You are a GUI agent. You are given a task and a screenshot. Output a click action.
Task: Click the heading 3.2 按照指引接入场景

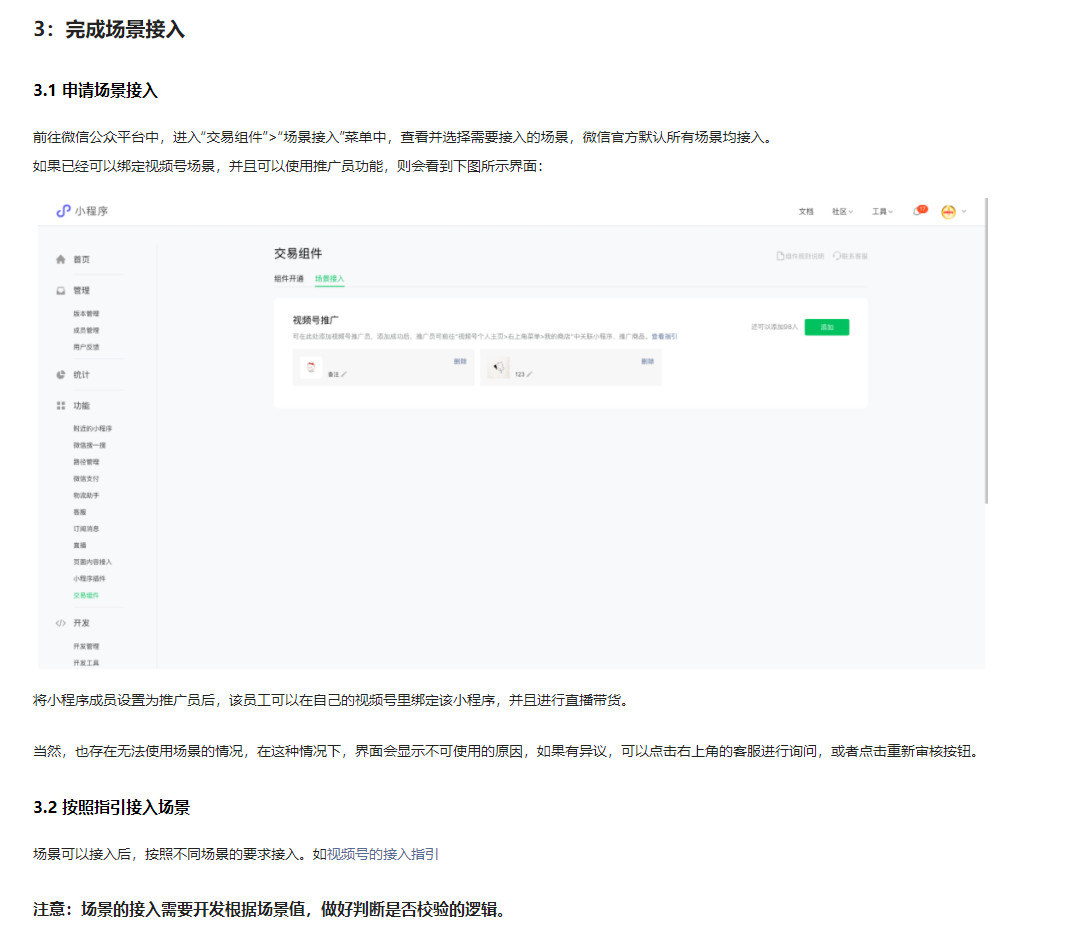coord(111,807)
